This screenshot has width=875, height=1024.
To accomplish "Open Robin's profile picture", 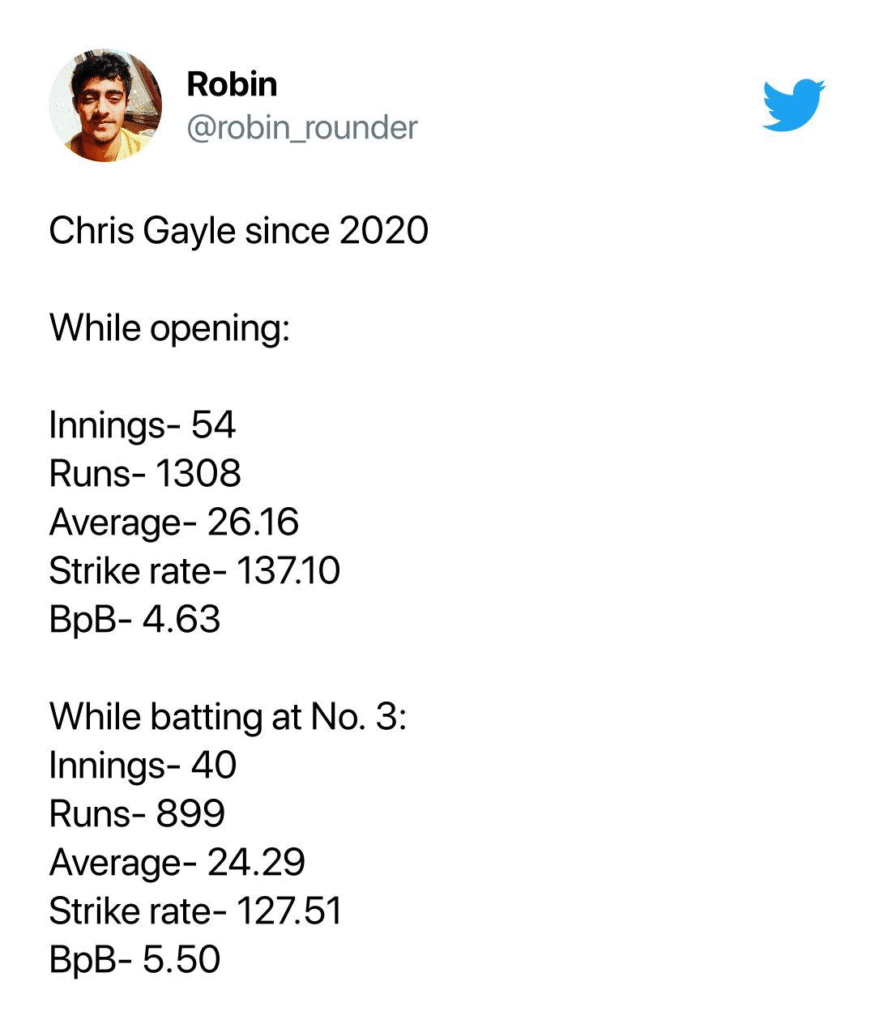I will (105, 105).
